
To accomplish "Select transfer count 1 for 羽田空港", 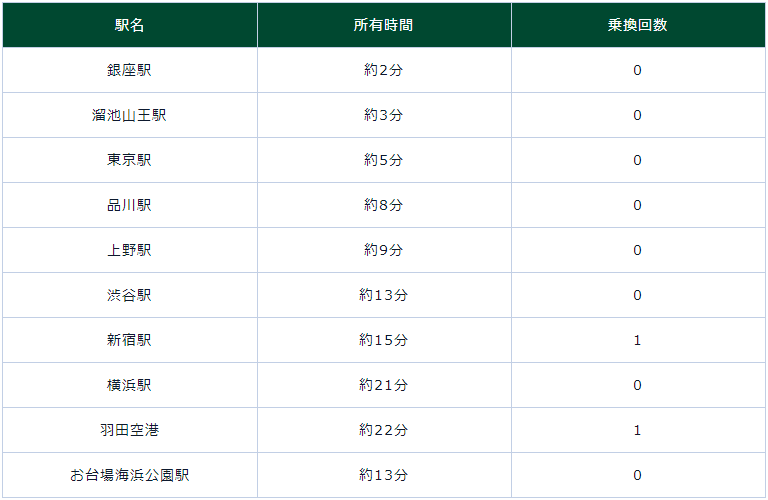I will (637, 430).
